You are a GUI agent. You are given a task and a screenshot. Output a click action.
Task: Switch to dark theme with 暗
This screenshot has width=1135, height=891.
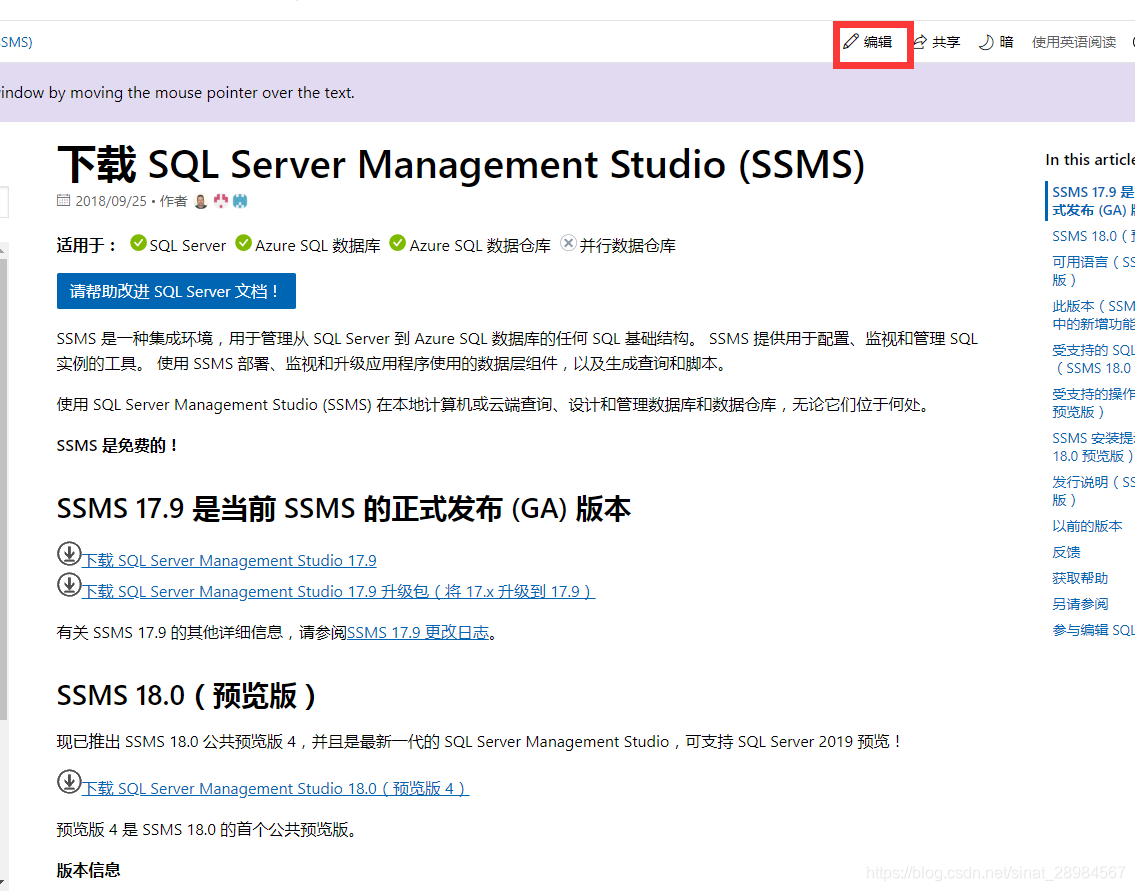996,42
